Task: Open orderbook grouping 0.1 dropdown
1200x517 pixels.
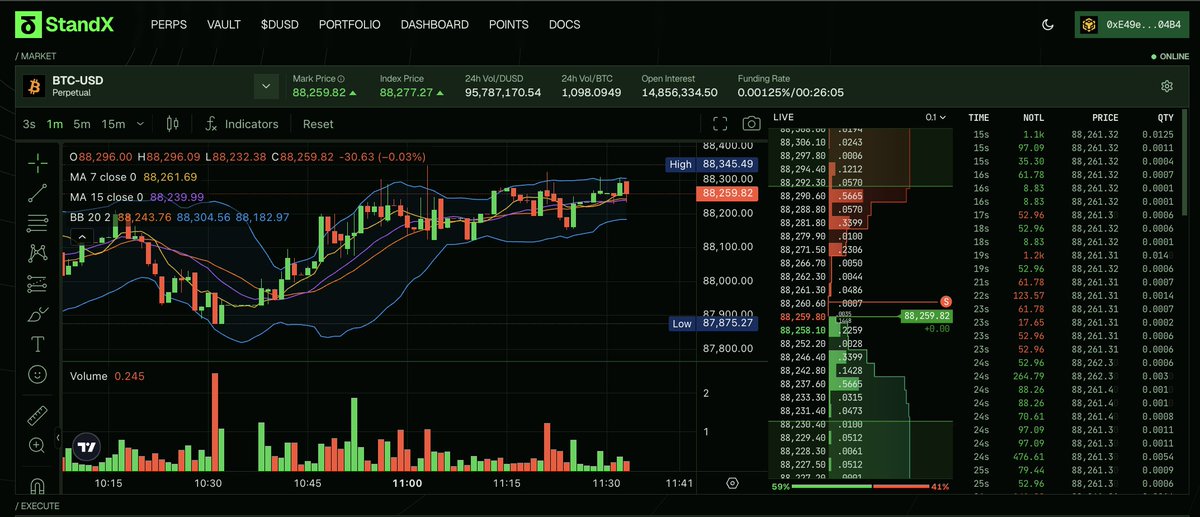Action: [x=936, y=118]
